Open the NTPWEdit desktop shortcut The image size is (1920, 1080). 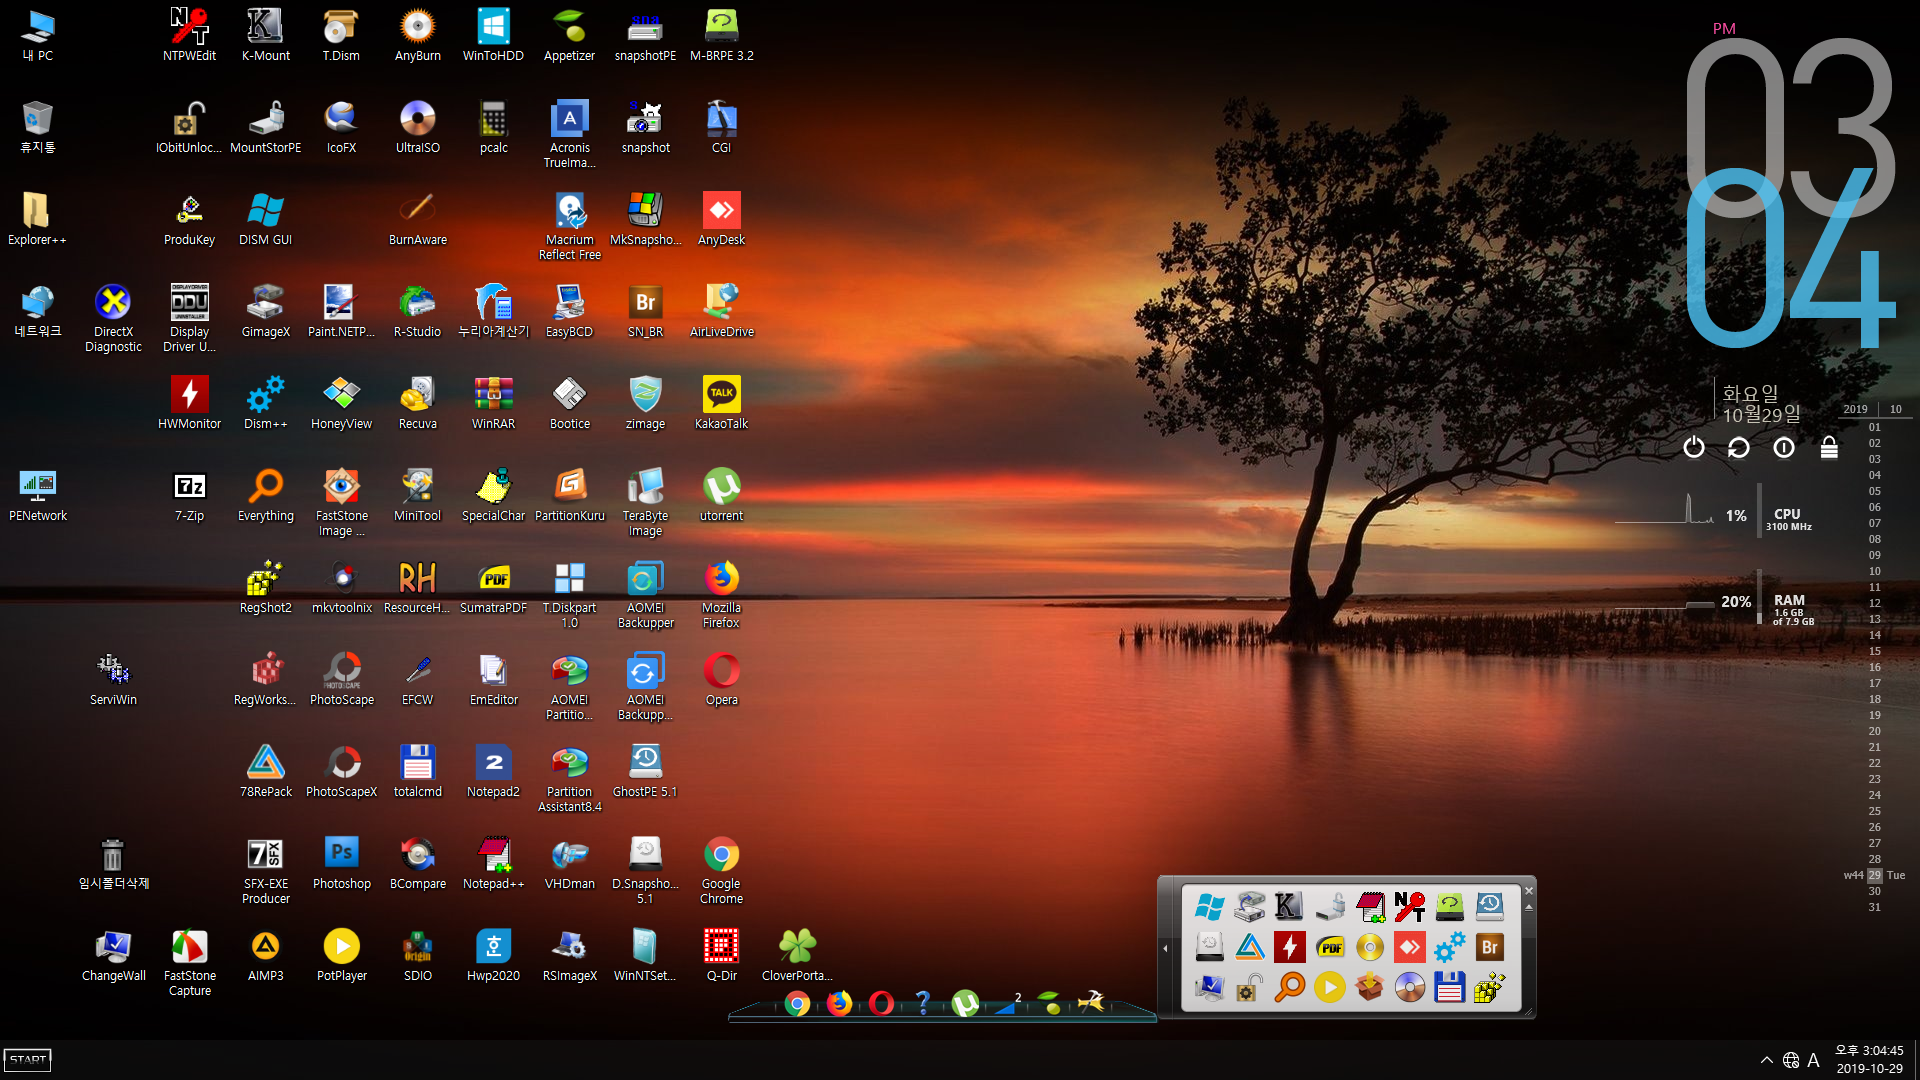tap(189, 35)
